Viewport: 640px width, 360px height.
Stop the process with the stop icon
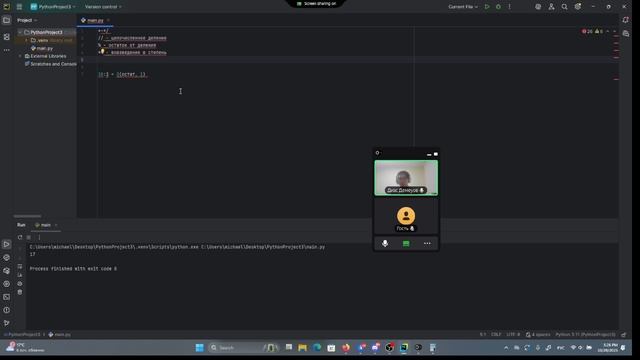[29, 237]
